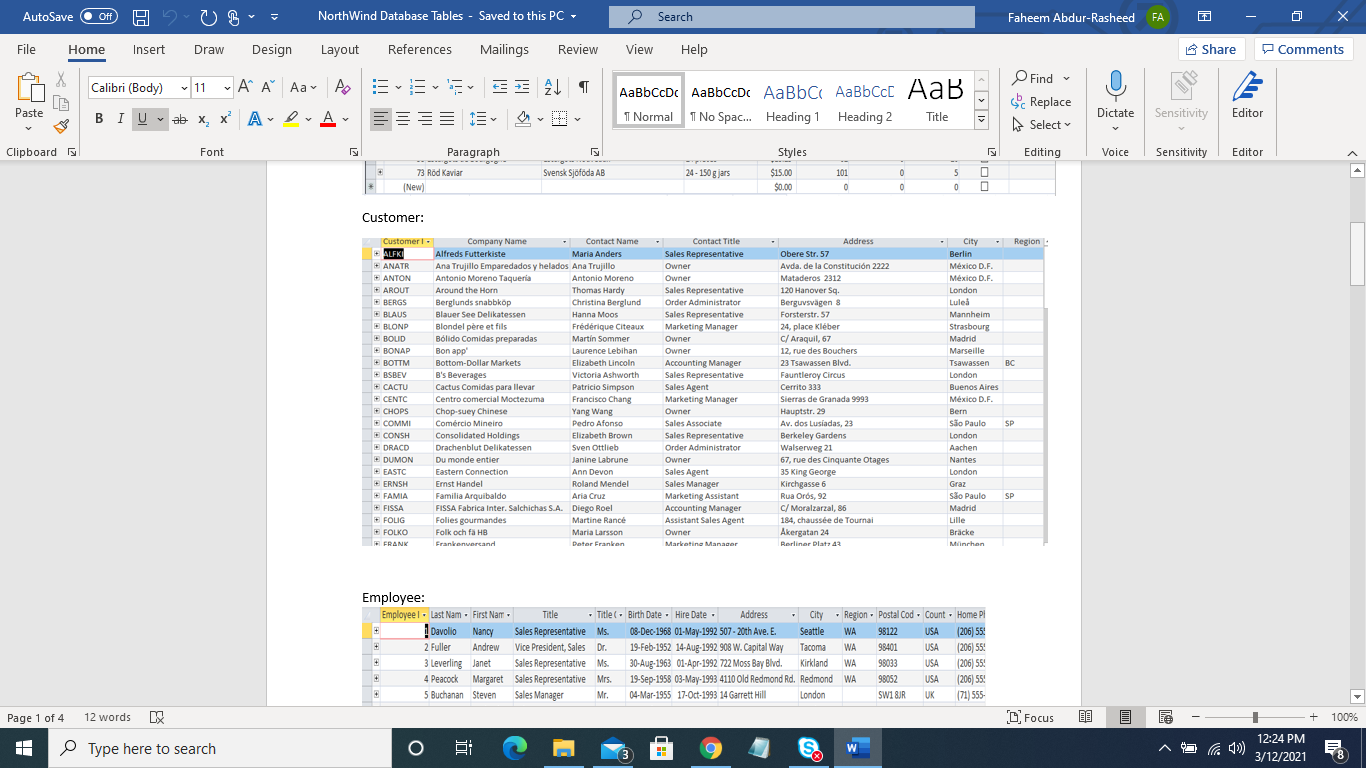The height and width of the screenshot is (768, 1366).
Task: Justify the paragraph text
Action: coord(447,119)
